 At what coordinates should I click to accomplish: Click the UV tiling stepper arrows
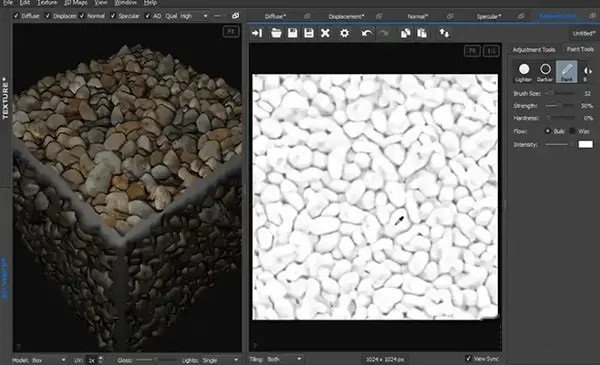pos(101,360)
